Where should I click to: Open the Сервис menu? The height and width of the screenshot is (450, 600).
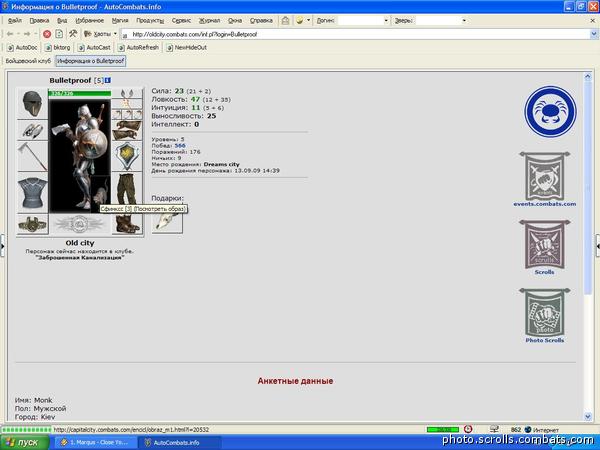coord(181,20)
